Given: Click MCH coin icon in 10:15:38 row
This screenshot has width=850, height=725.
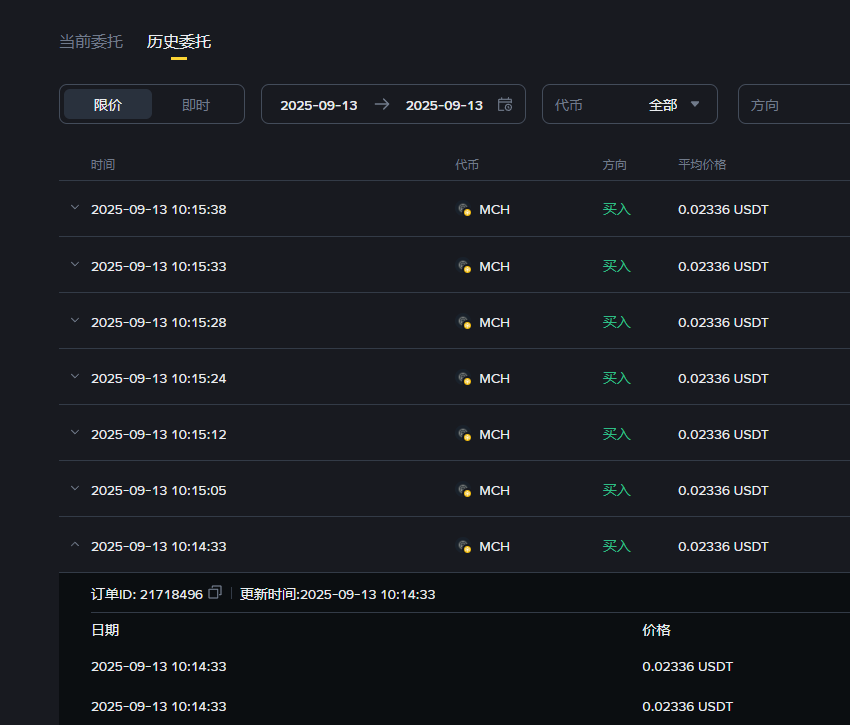Looking at the screenshot, I should pyautogui.click(x=465, y=209).
